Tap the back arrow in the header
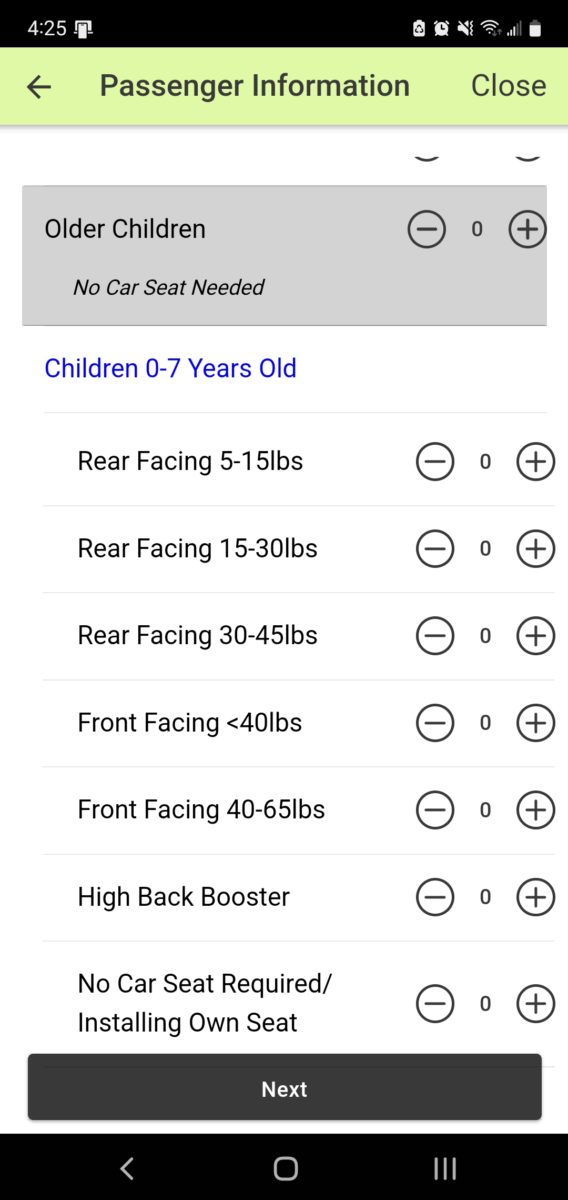This screenshot has height=1200, width=568. coord(38,87)
